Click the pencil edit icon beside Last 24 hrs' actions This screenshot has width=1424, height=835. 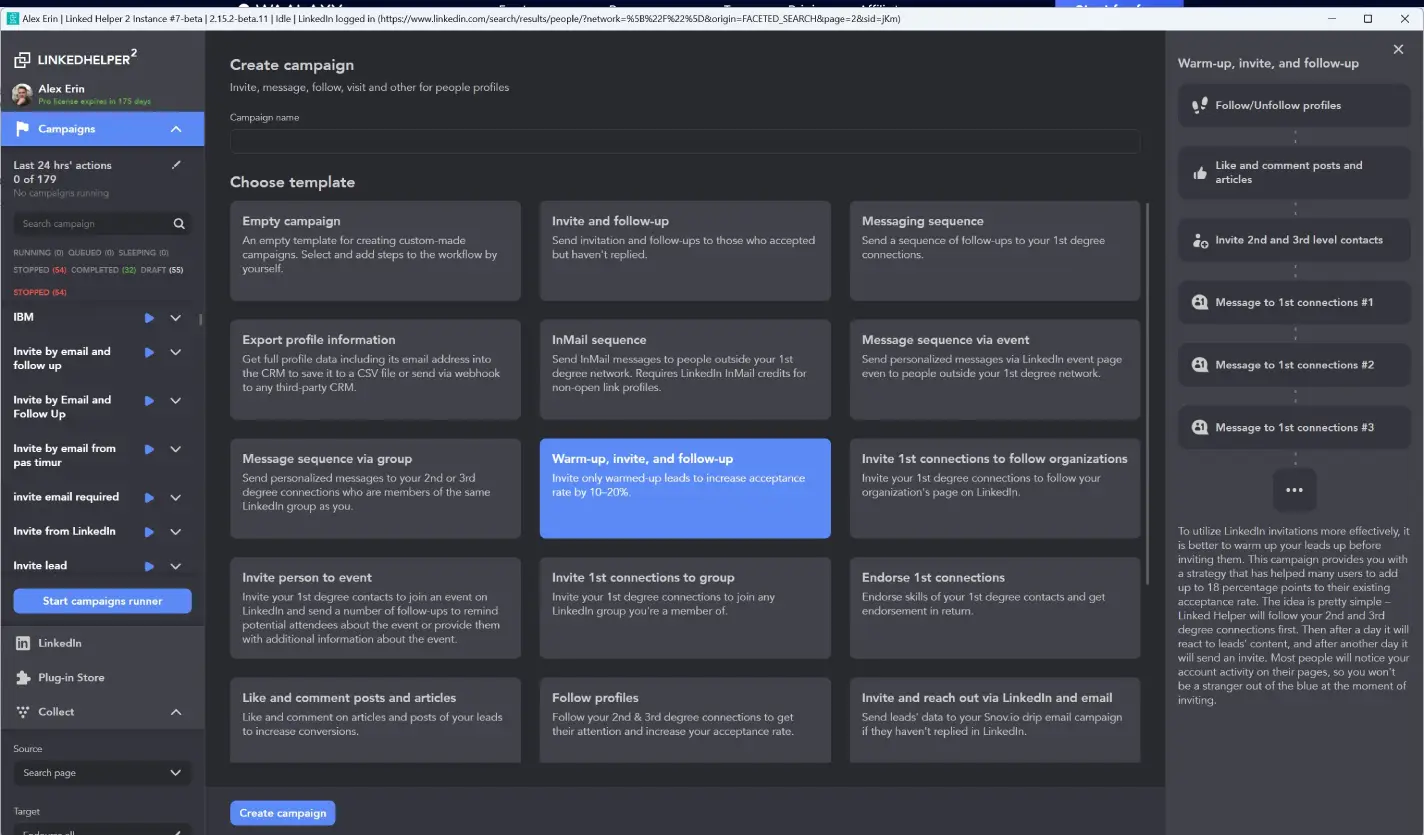[177, 165]
